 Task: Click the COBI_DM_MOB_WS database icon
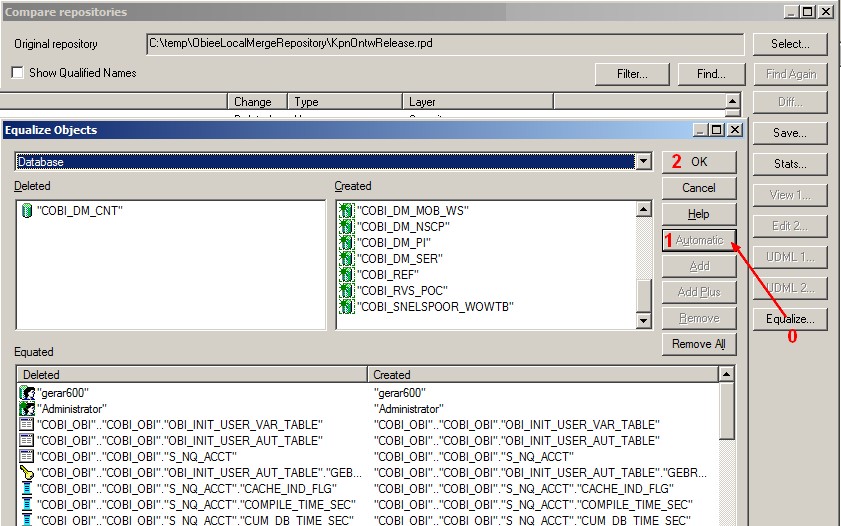[347, 211]
